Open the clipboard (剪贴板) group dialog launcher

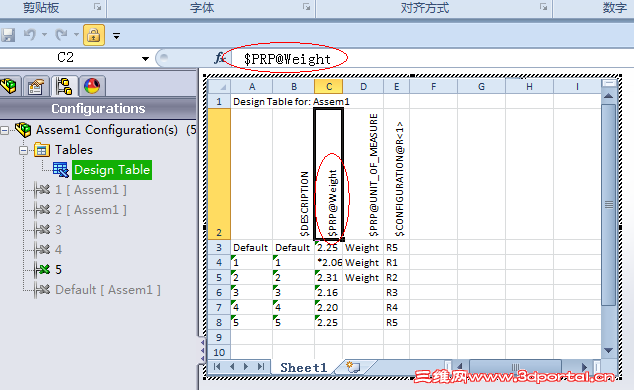pos(97,6)
